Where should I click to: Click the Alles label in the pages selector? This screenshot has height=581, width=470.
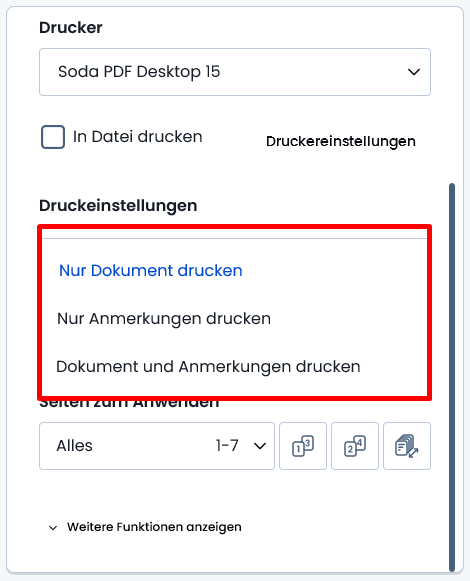point(74,446)
